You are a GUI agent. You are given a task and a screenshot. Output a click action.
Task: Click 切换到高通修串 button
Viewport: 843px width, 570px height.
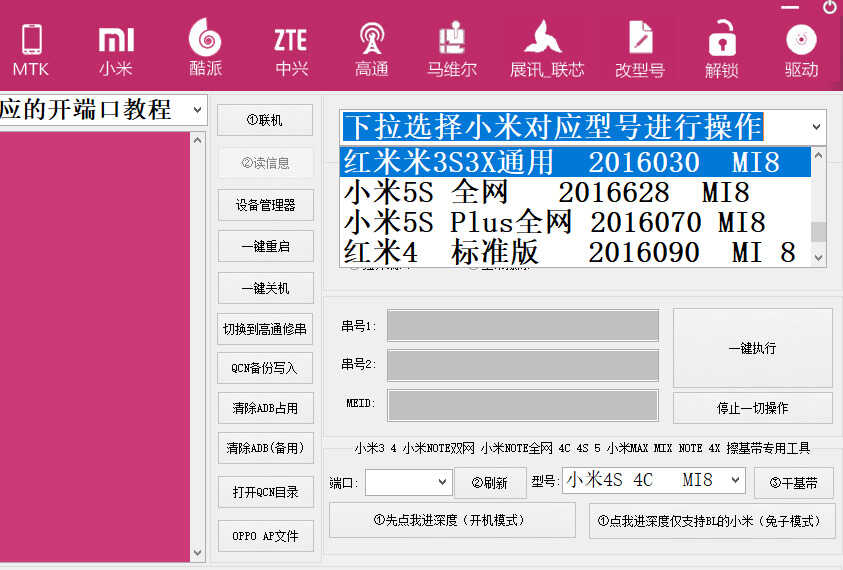(265, 329)
